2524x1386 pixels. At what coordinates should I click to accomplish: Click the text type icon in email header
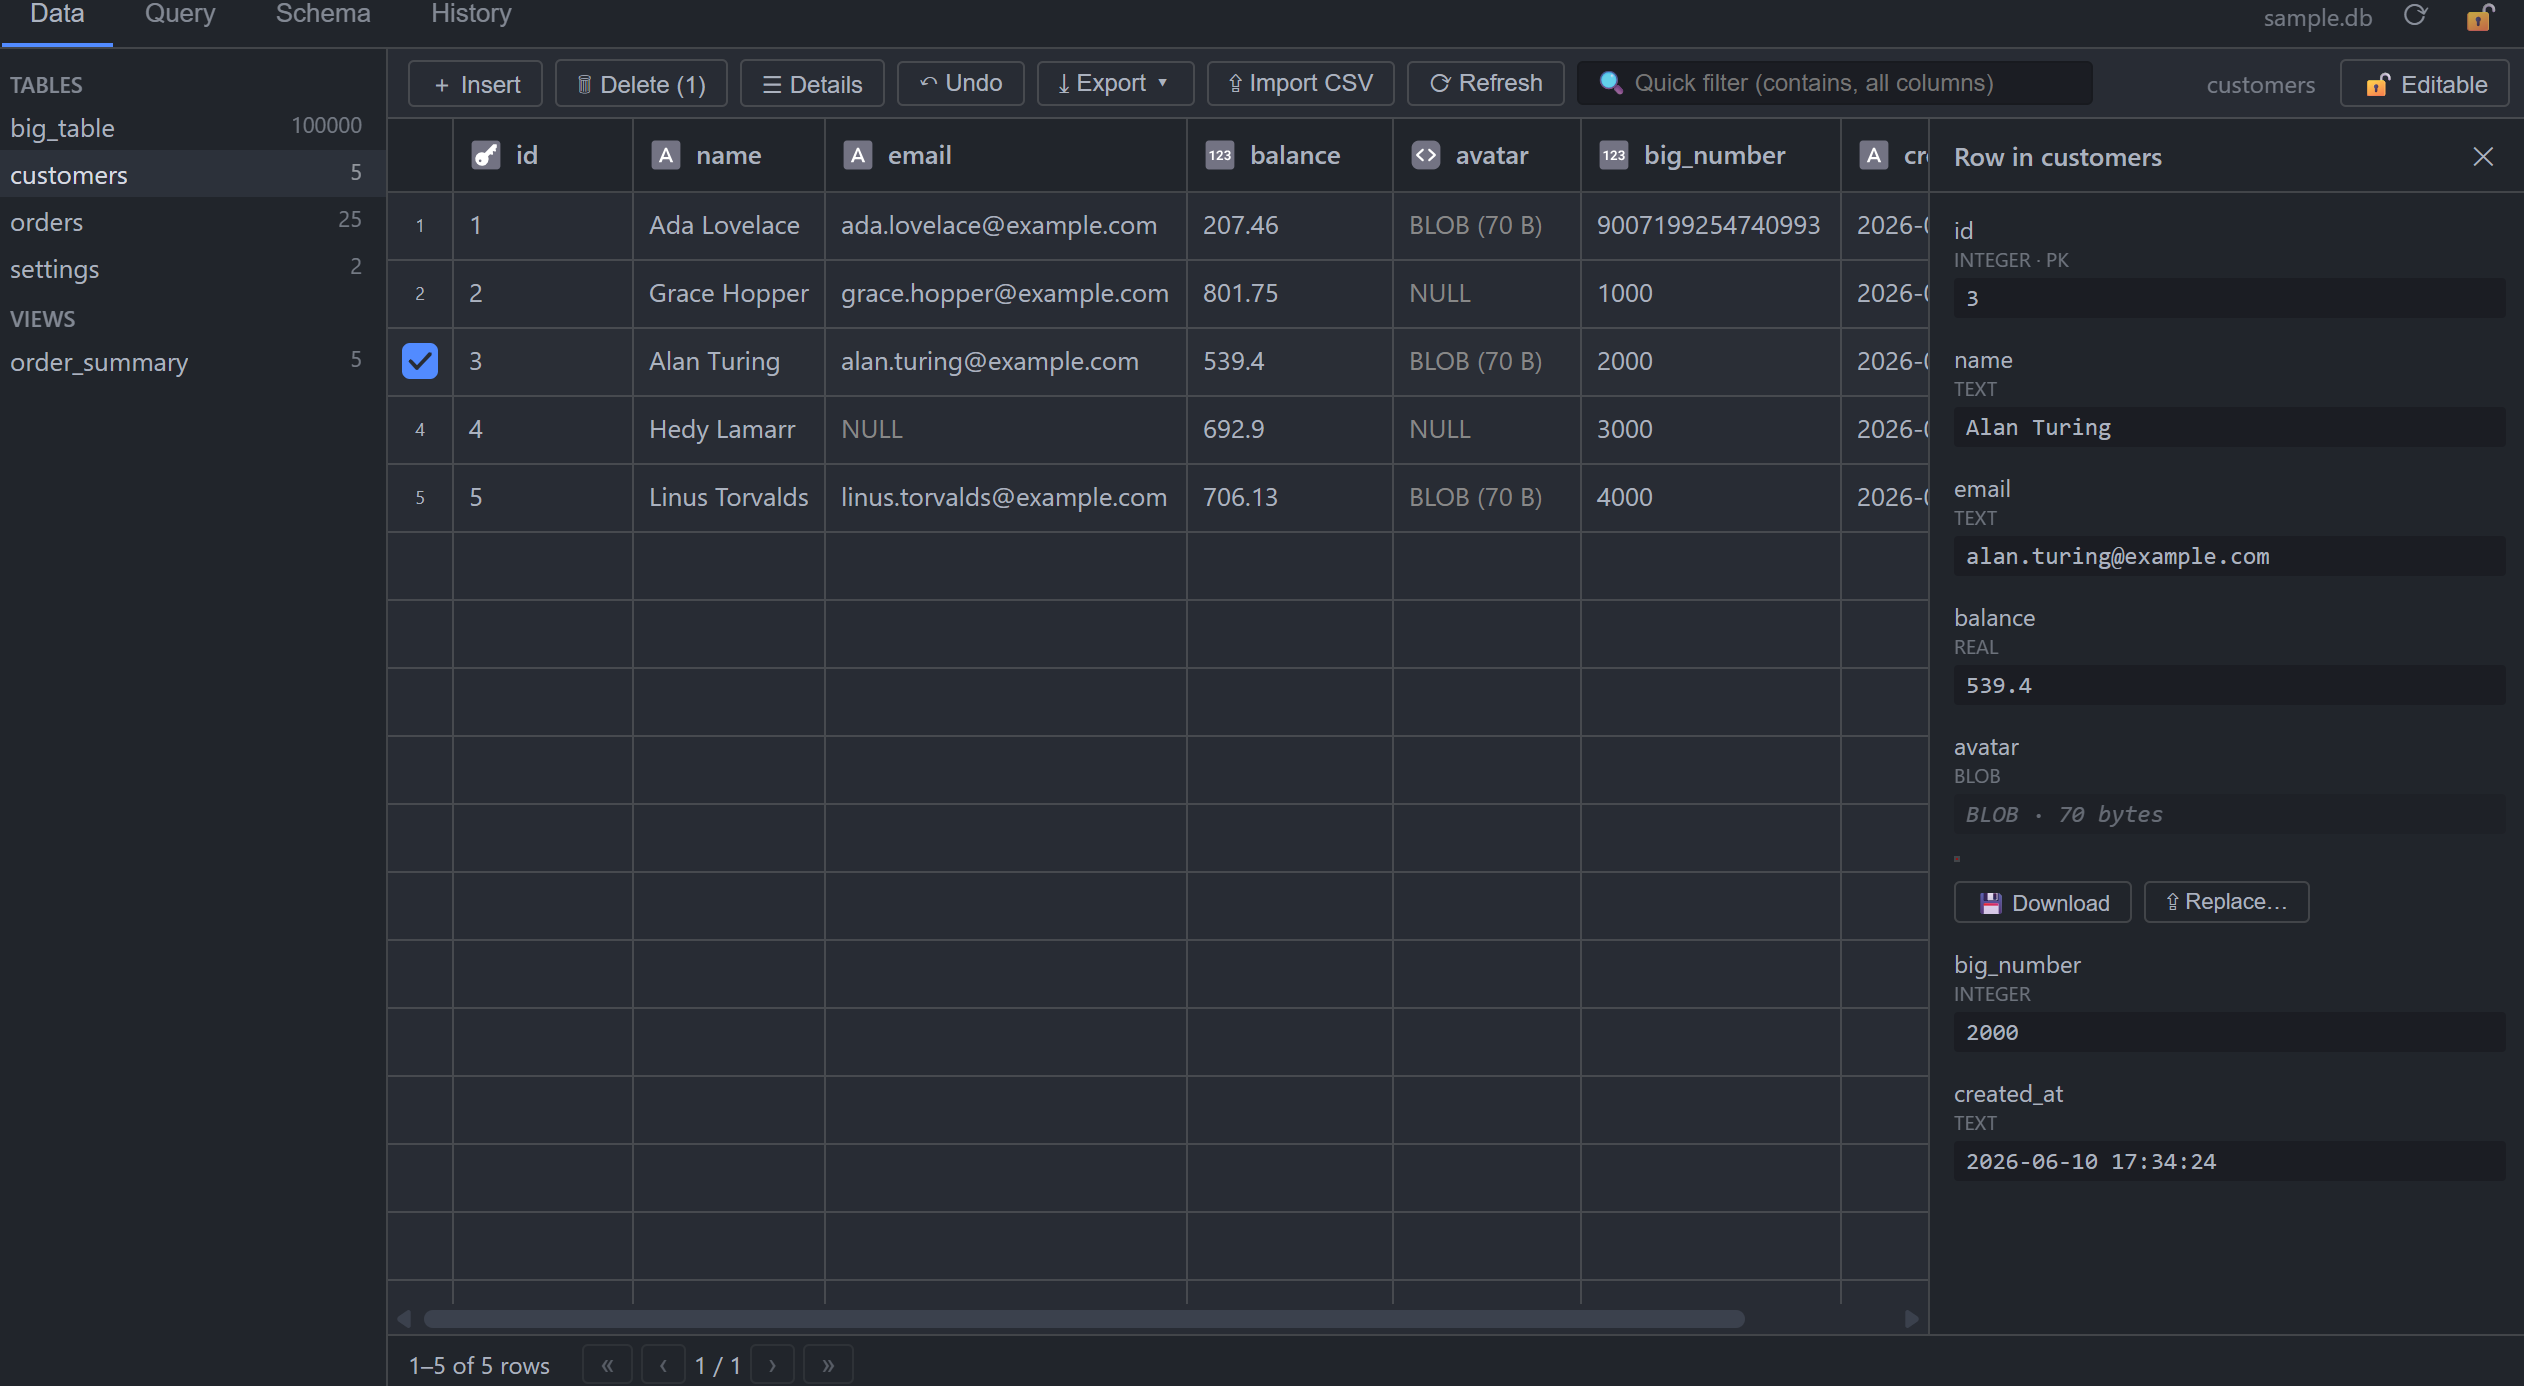(858, 155)
